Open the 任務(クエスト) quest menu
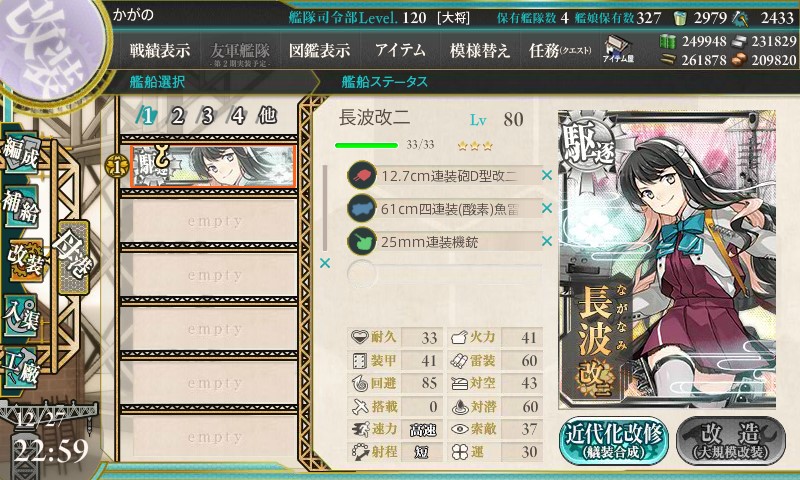The height and width of the screenshot is (480, 800). (x=560, y=50)
